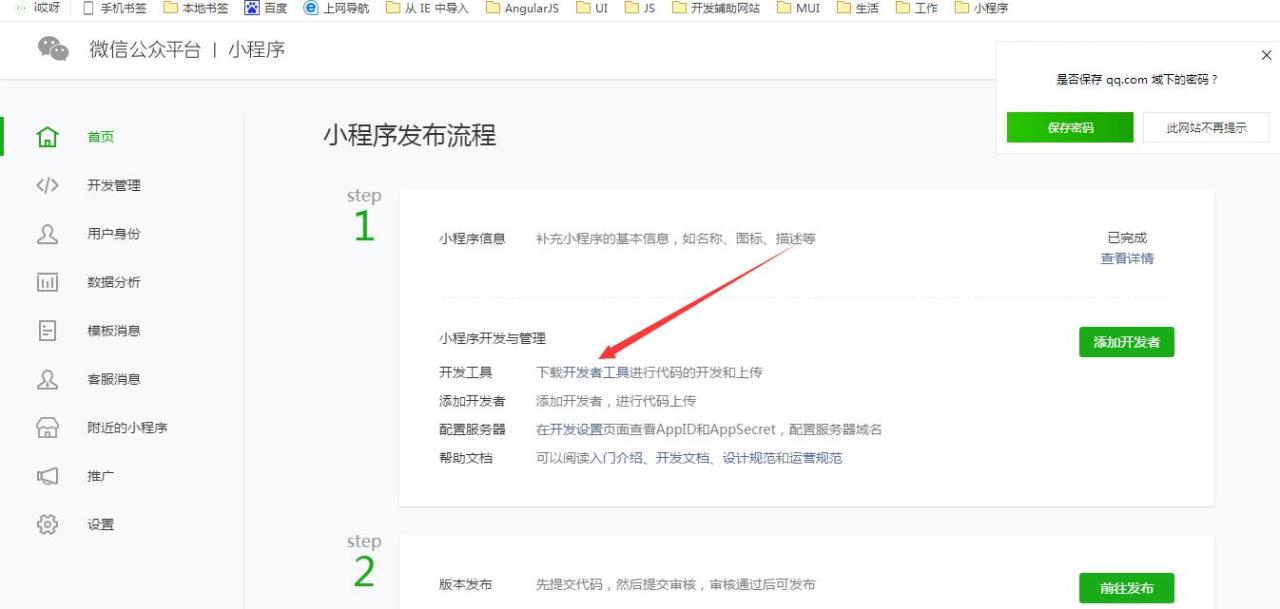Viewport: 1280px width, 609px height.
Task: Click the 小程序信息 label
Action: (472, 238)
